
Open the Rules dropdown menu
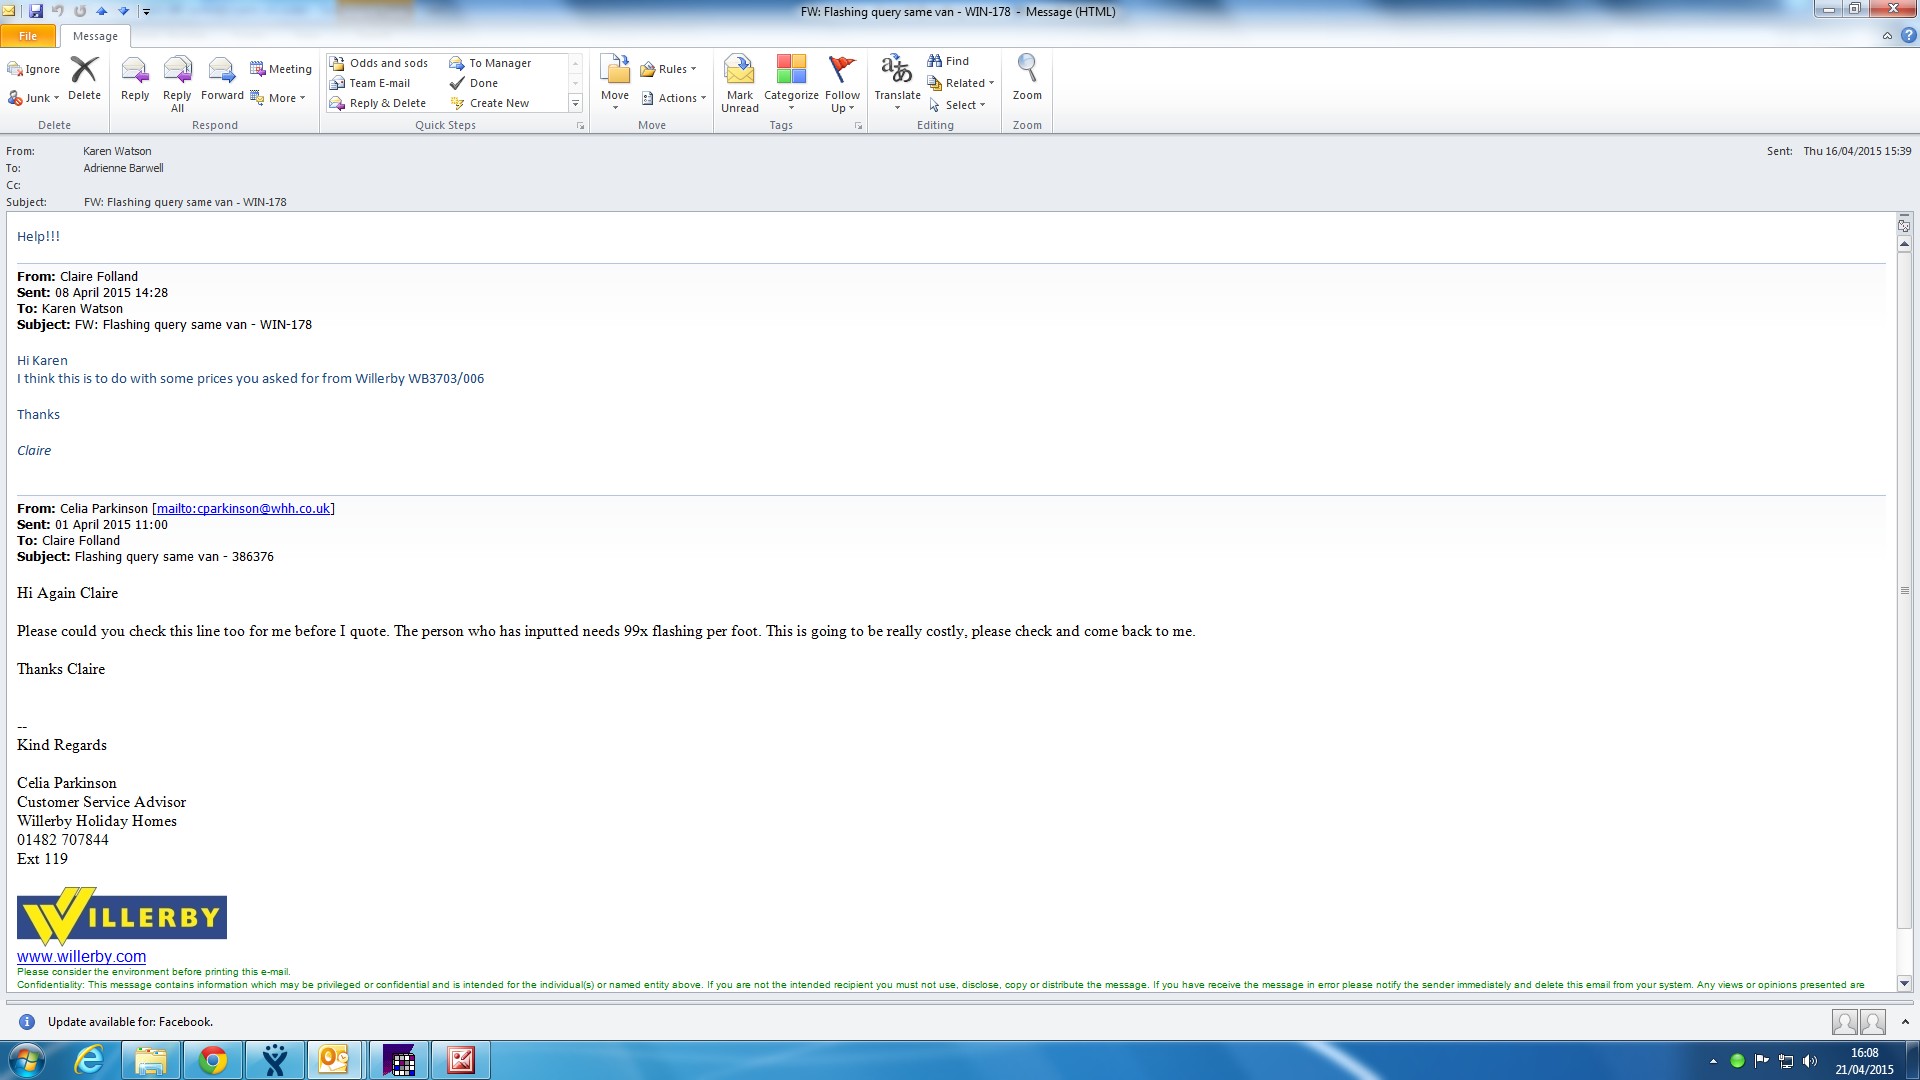[x=668, y=69]
